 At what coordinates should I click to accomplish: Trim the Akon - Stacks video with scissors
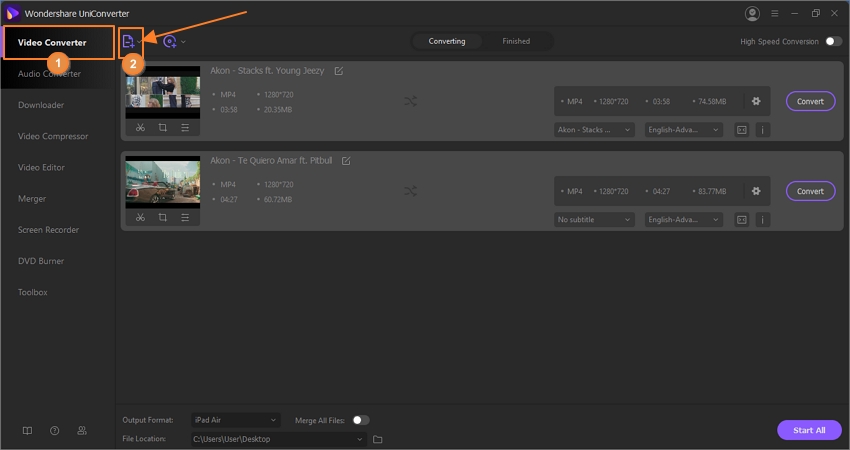(140, 127)
